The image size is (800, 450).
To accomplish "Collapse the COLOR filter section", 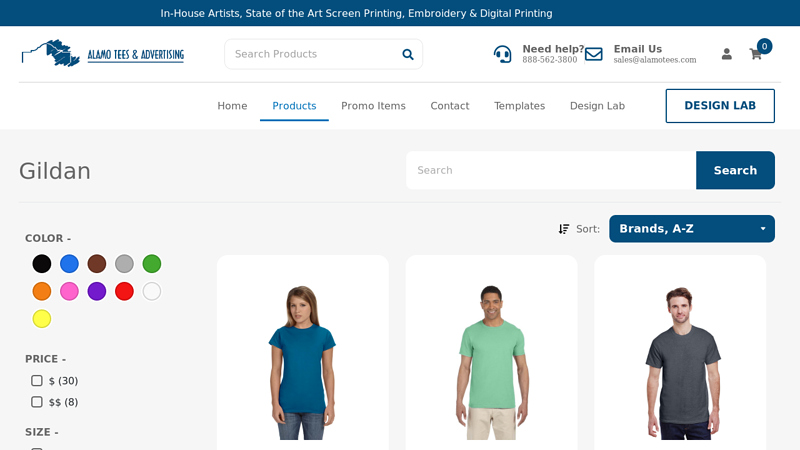I will 48,238.
